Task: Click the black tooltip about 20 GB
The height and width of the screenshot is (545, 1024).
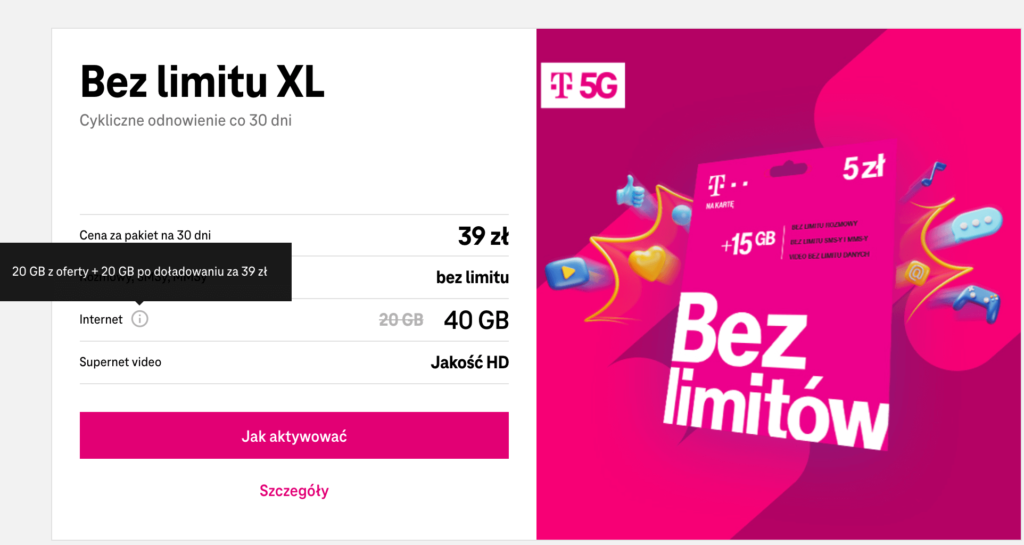Action: click(146, 271)
